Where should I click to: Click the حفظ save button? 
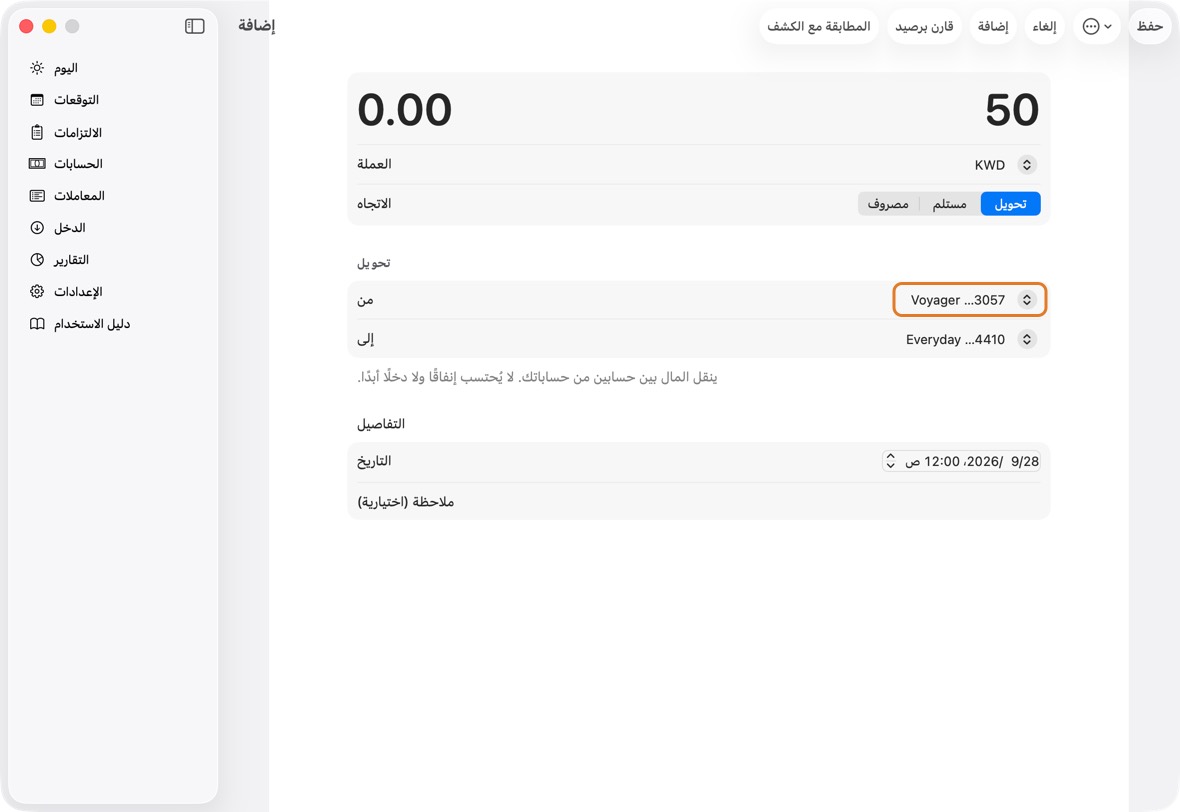point(1150,26)
